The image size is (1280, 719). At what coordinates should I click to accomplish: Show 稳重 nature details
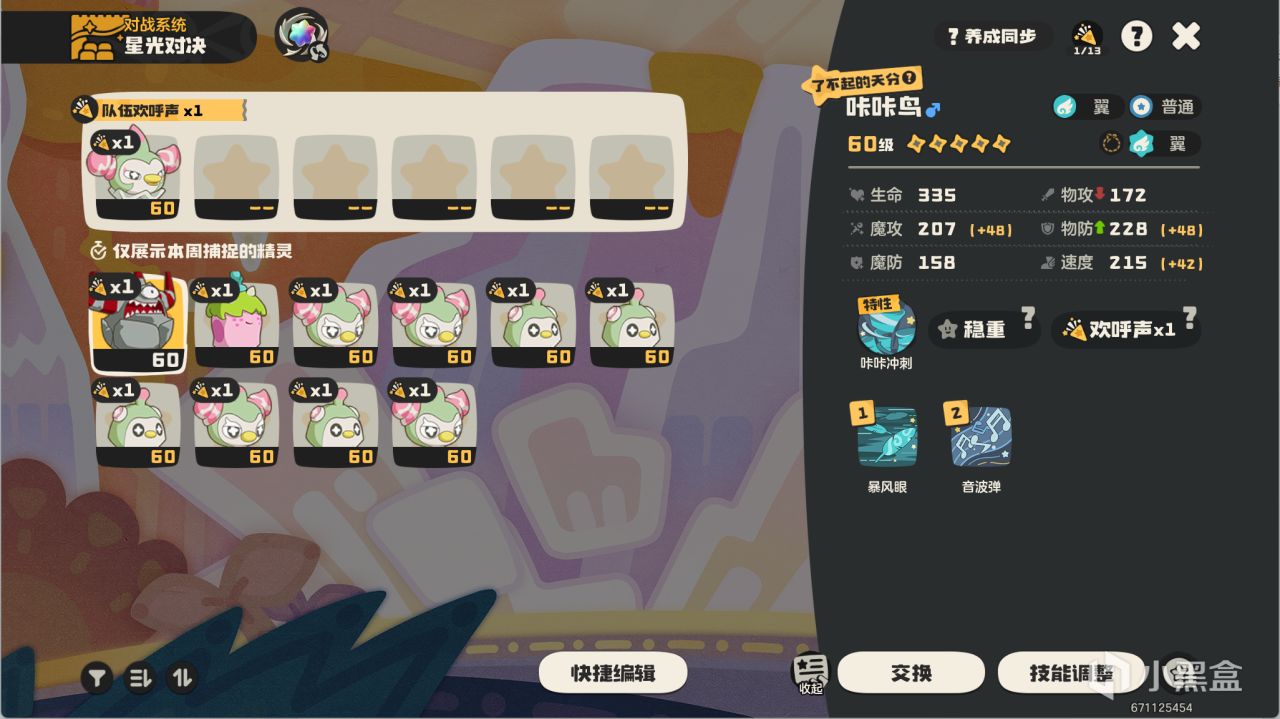tap(984, 329)
